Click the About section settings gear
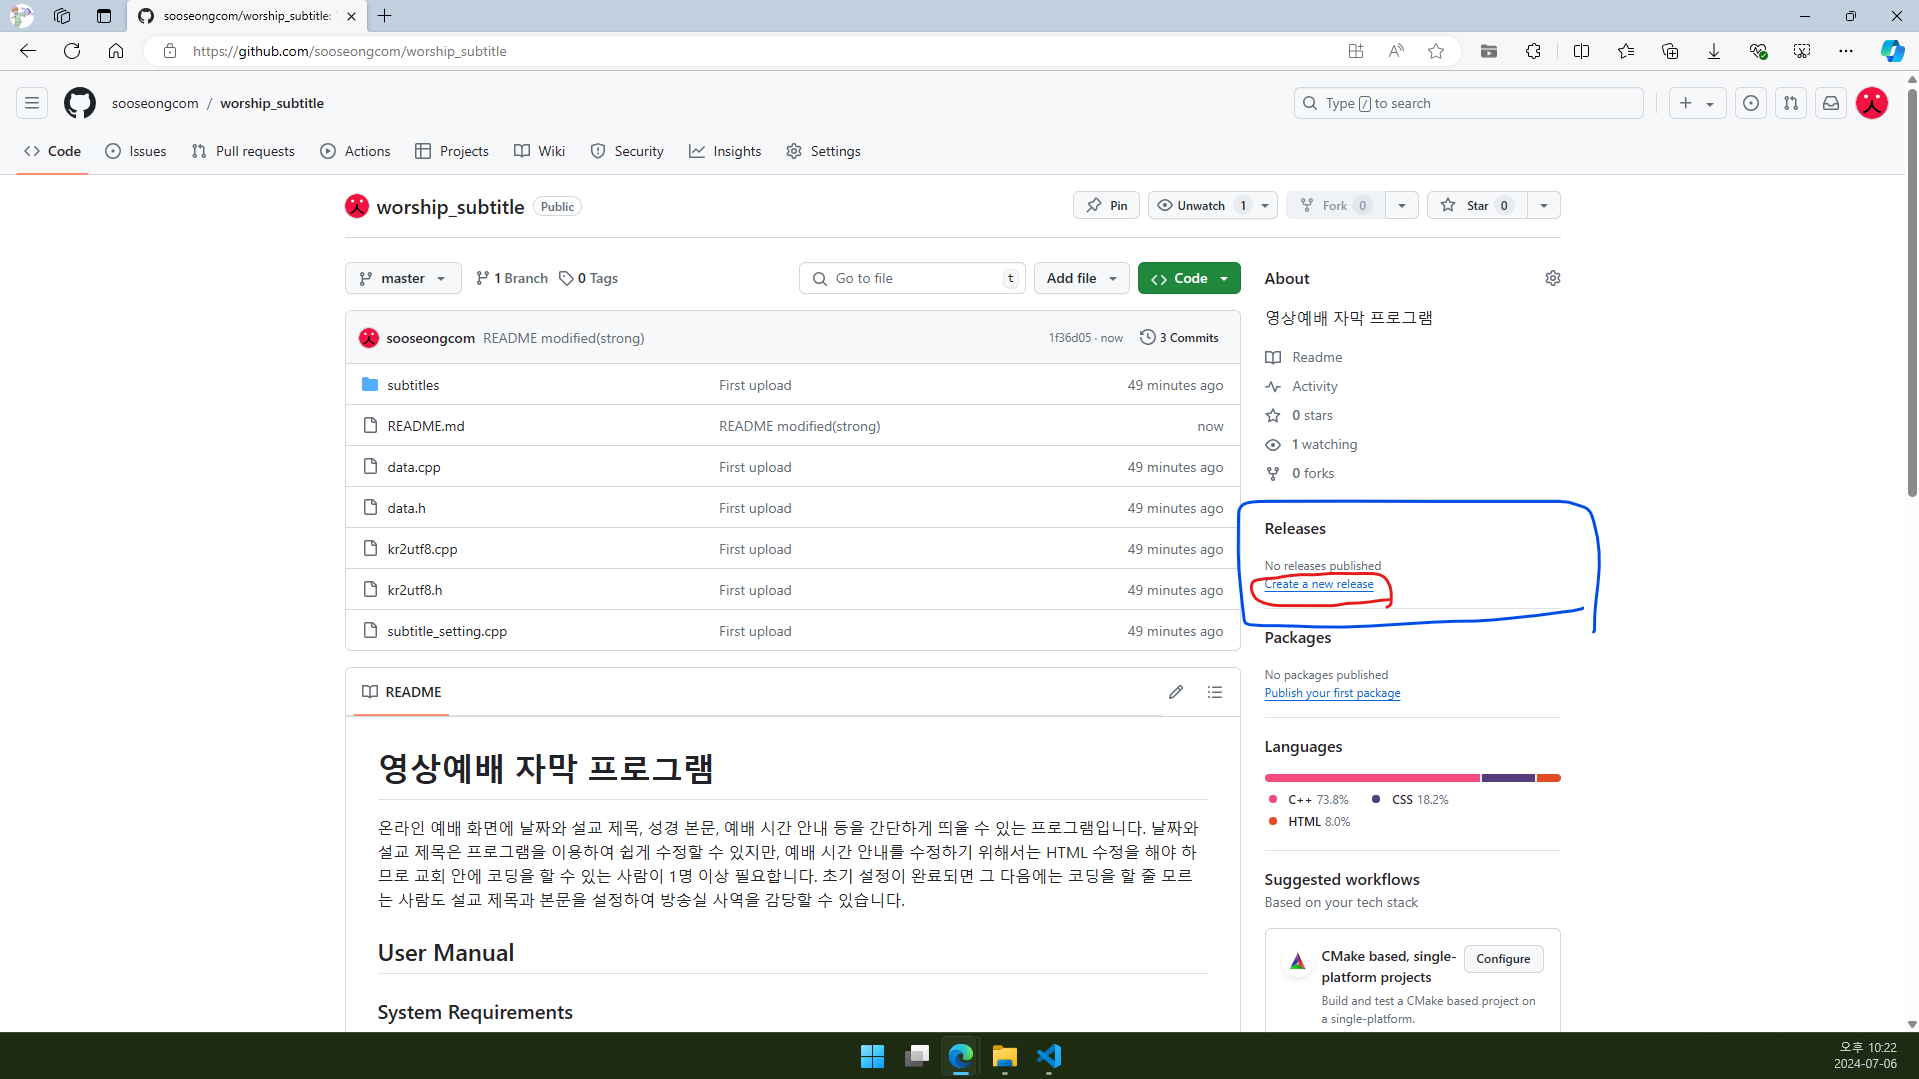The height and width of the screenshot is (1079, 1919). [1552, 278]
